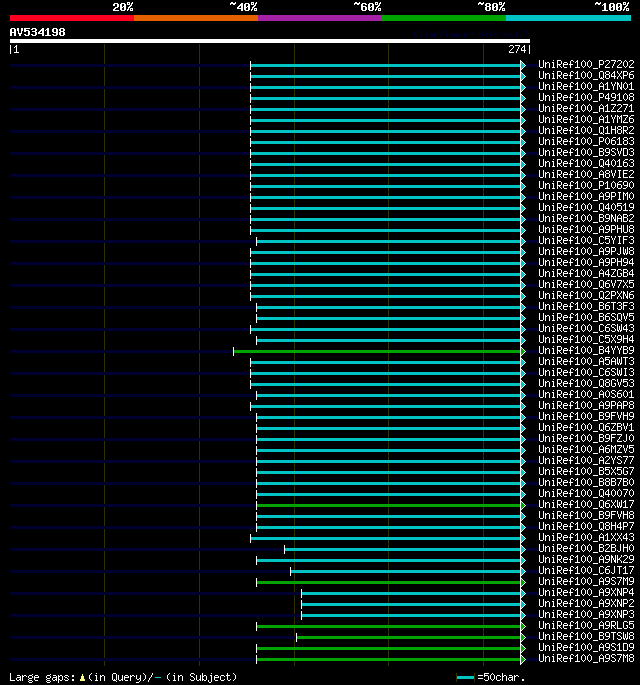Select UniRef100_C6SW43 label
The image size is (640, 685).
pos(586,328)
